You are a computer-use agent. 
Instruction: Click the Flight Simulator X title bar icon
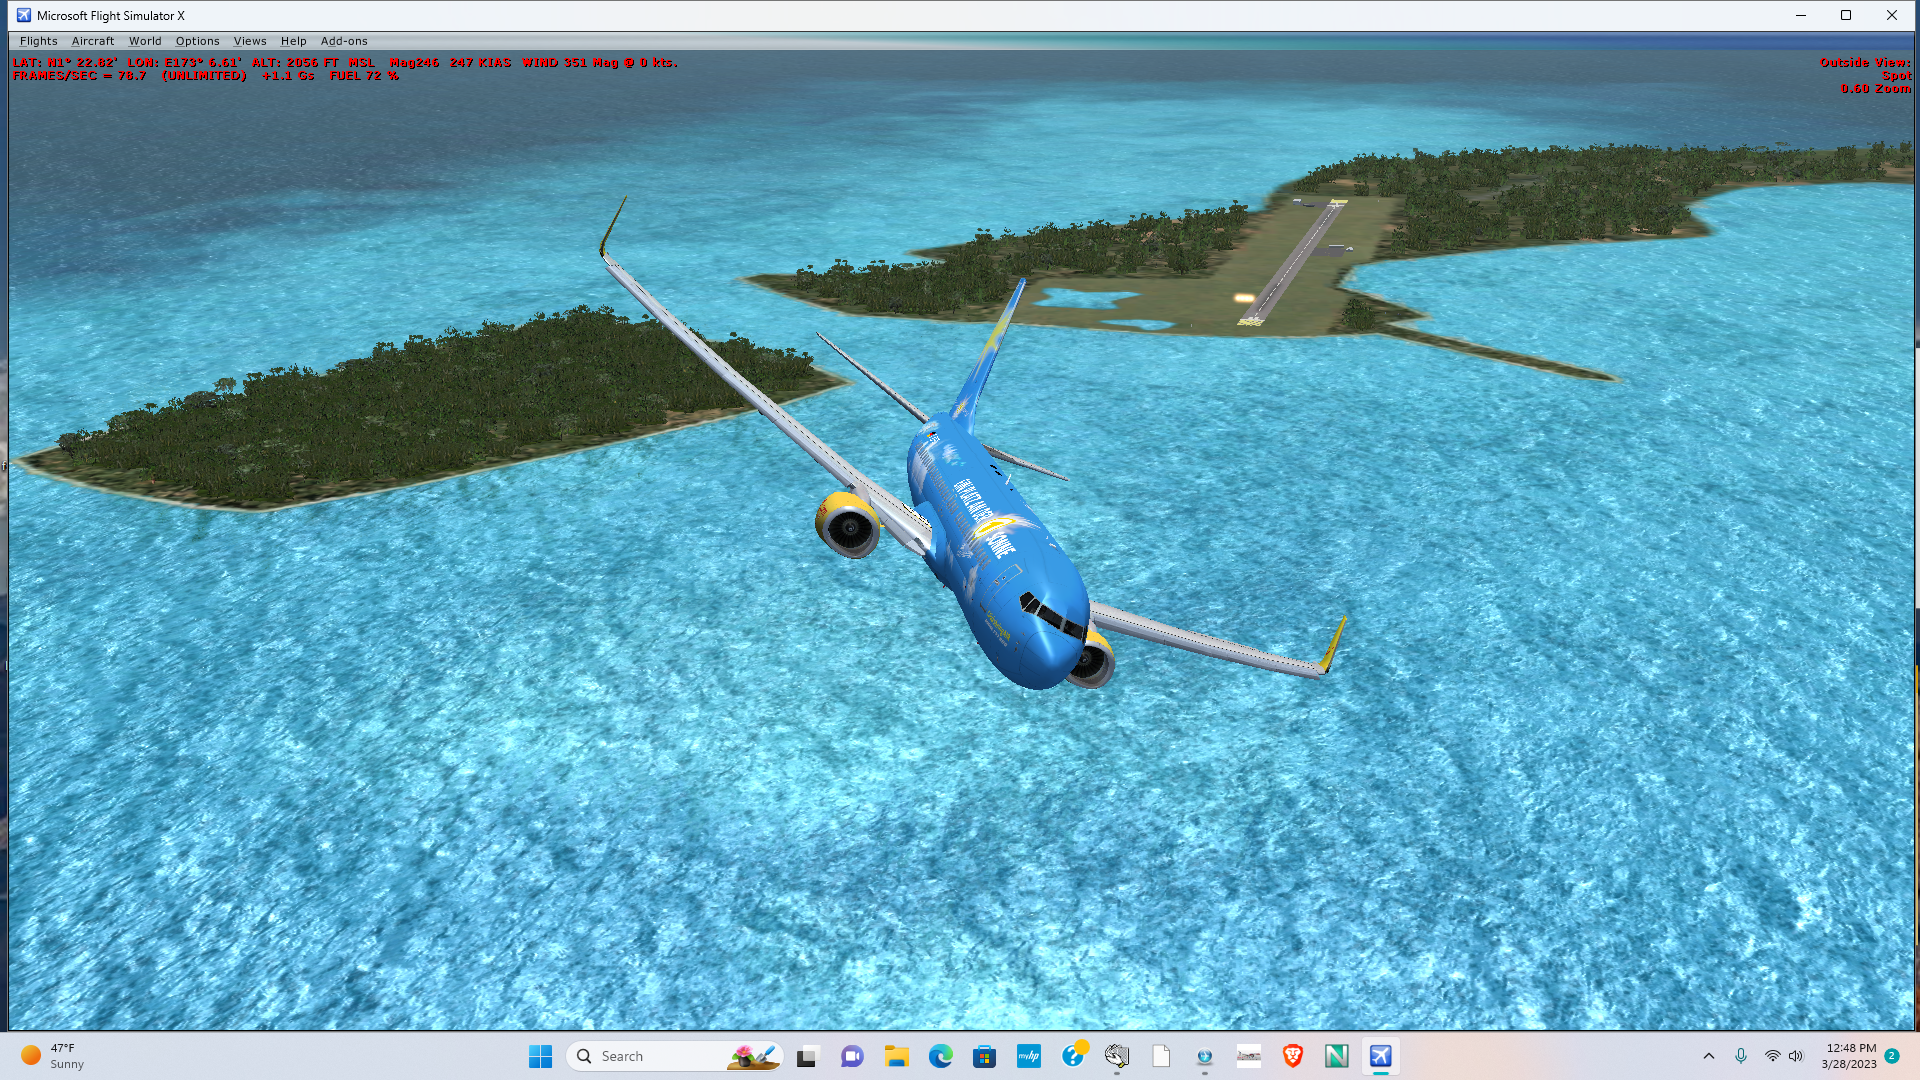coord(24,15)
